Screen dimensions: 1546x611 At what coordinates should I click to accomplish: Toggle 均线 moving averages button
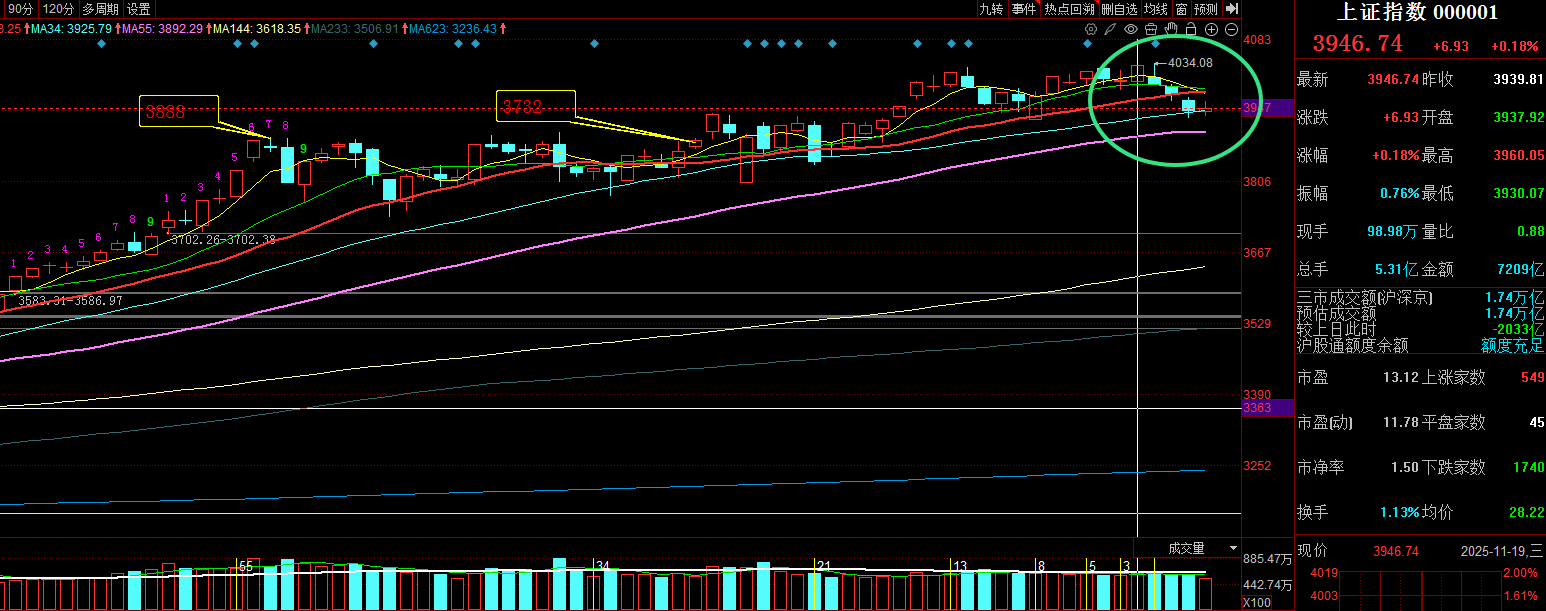pos(1156,9)
